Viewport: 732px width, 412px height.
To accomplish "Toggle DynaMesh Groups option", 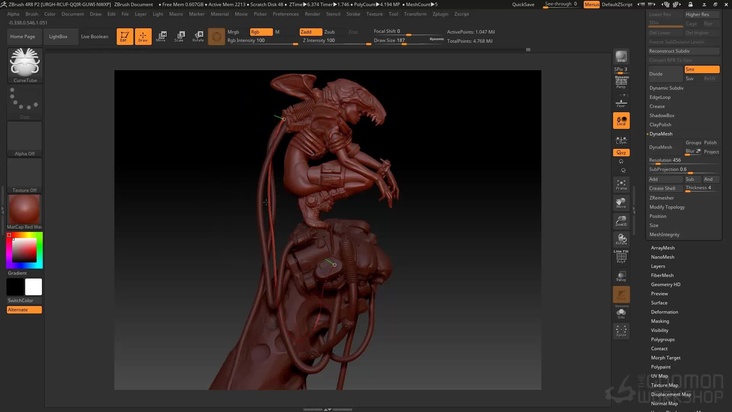I will point(693,142).
